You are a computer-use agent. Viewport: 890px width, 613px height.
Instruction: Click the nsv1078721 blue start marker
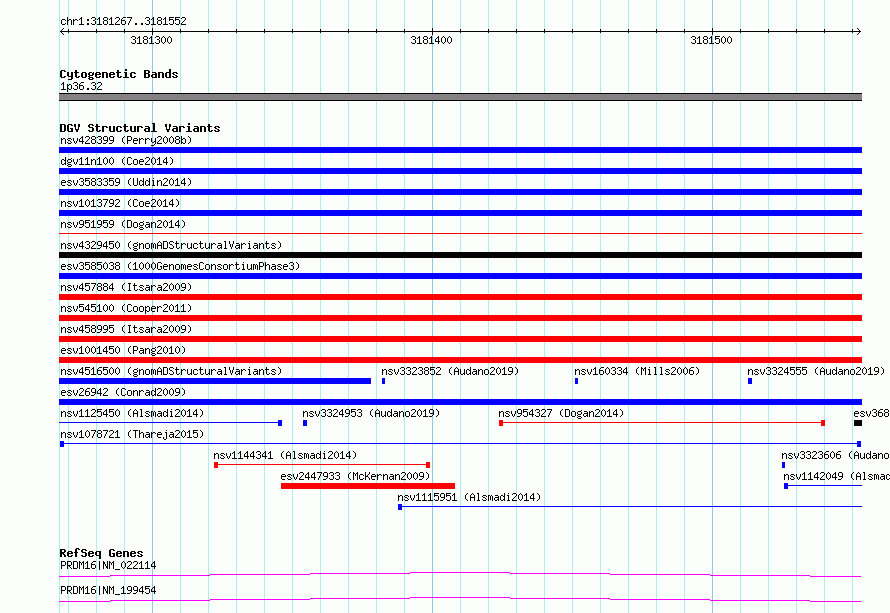(62, 444)
